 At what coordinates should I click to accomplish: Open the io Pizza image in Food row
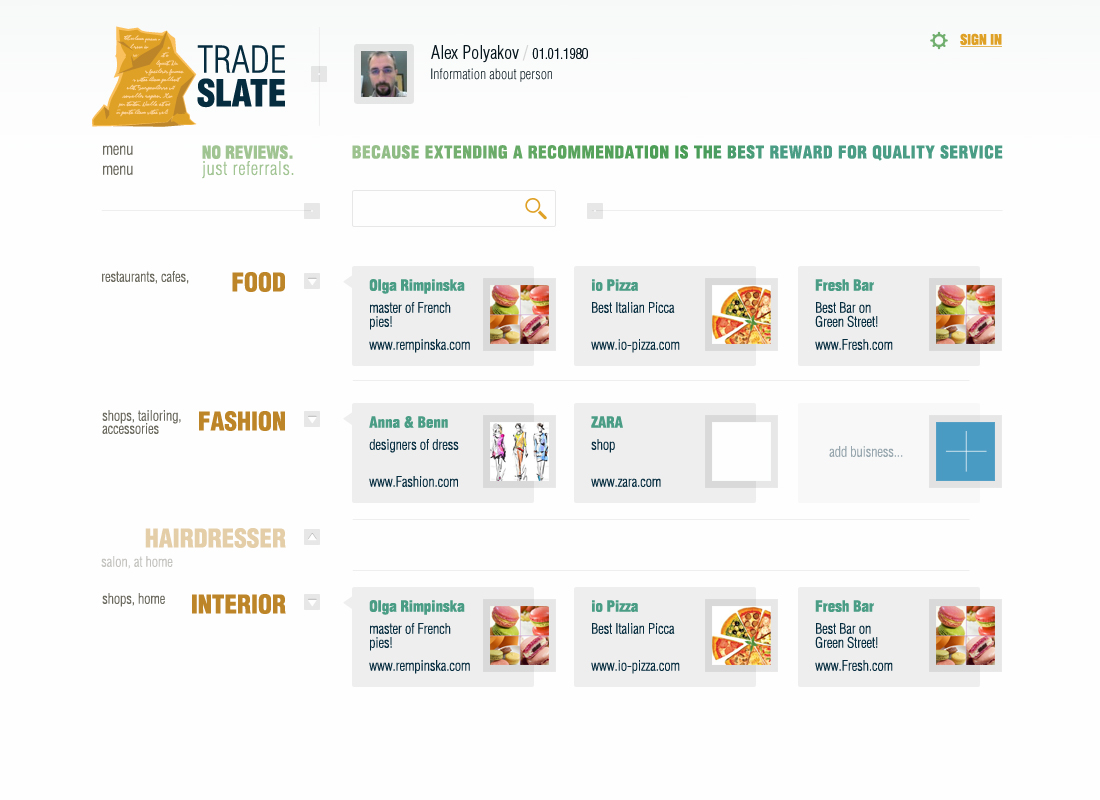741,314
